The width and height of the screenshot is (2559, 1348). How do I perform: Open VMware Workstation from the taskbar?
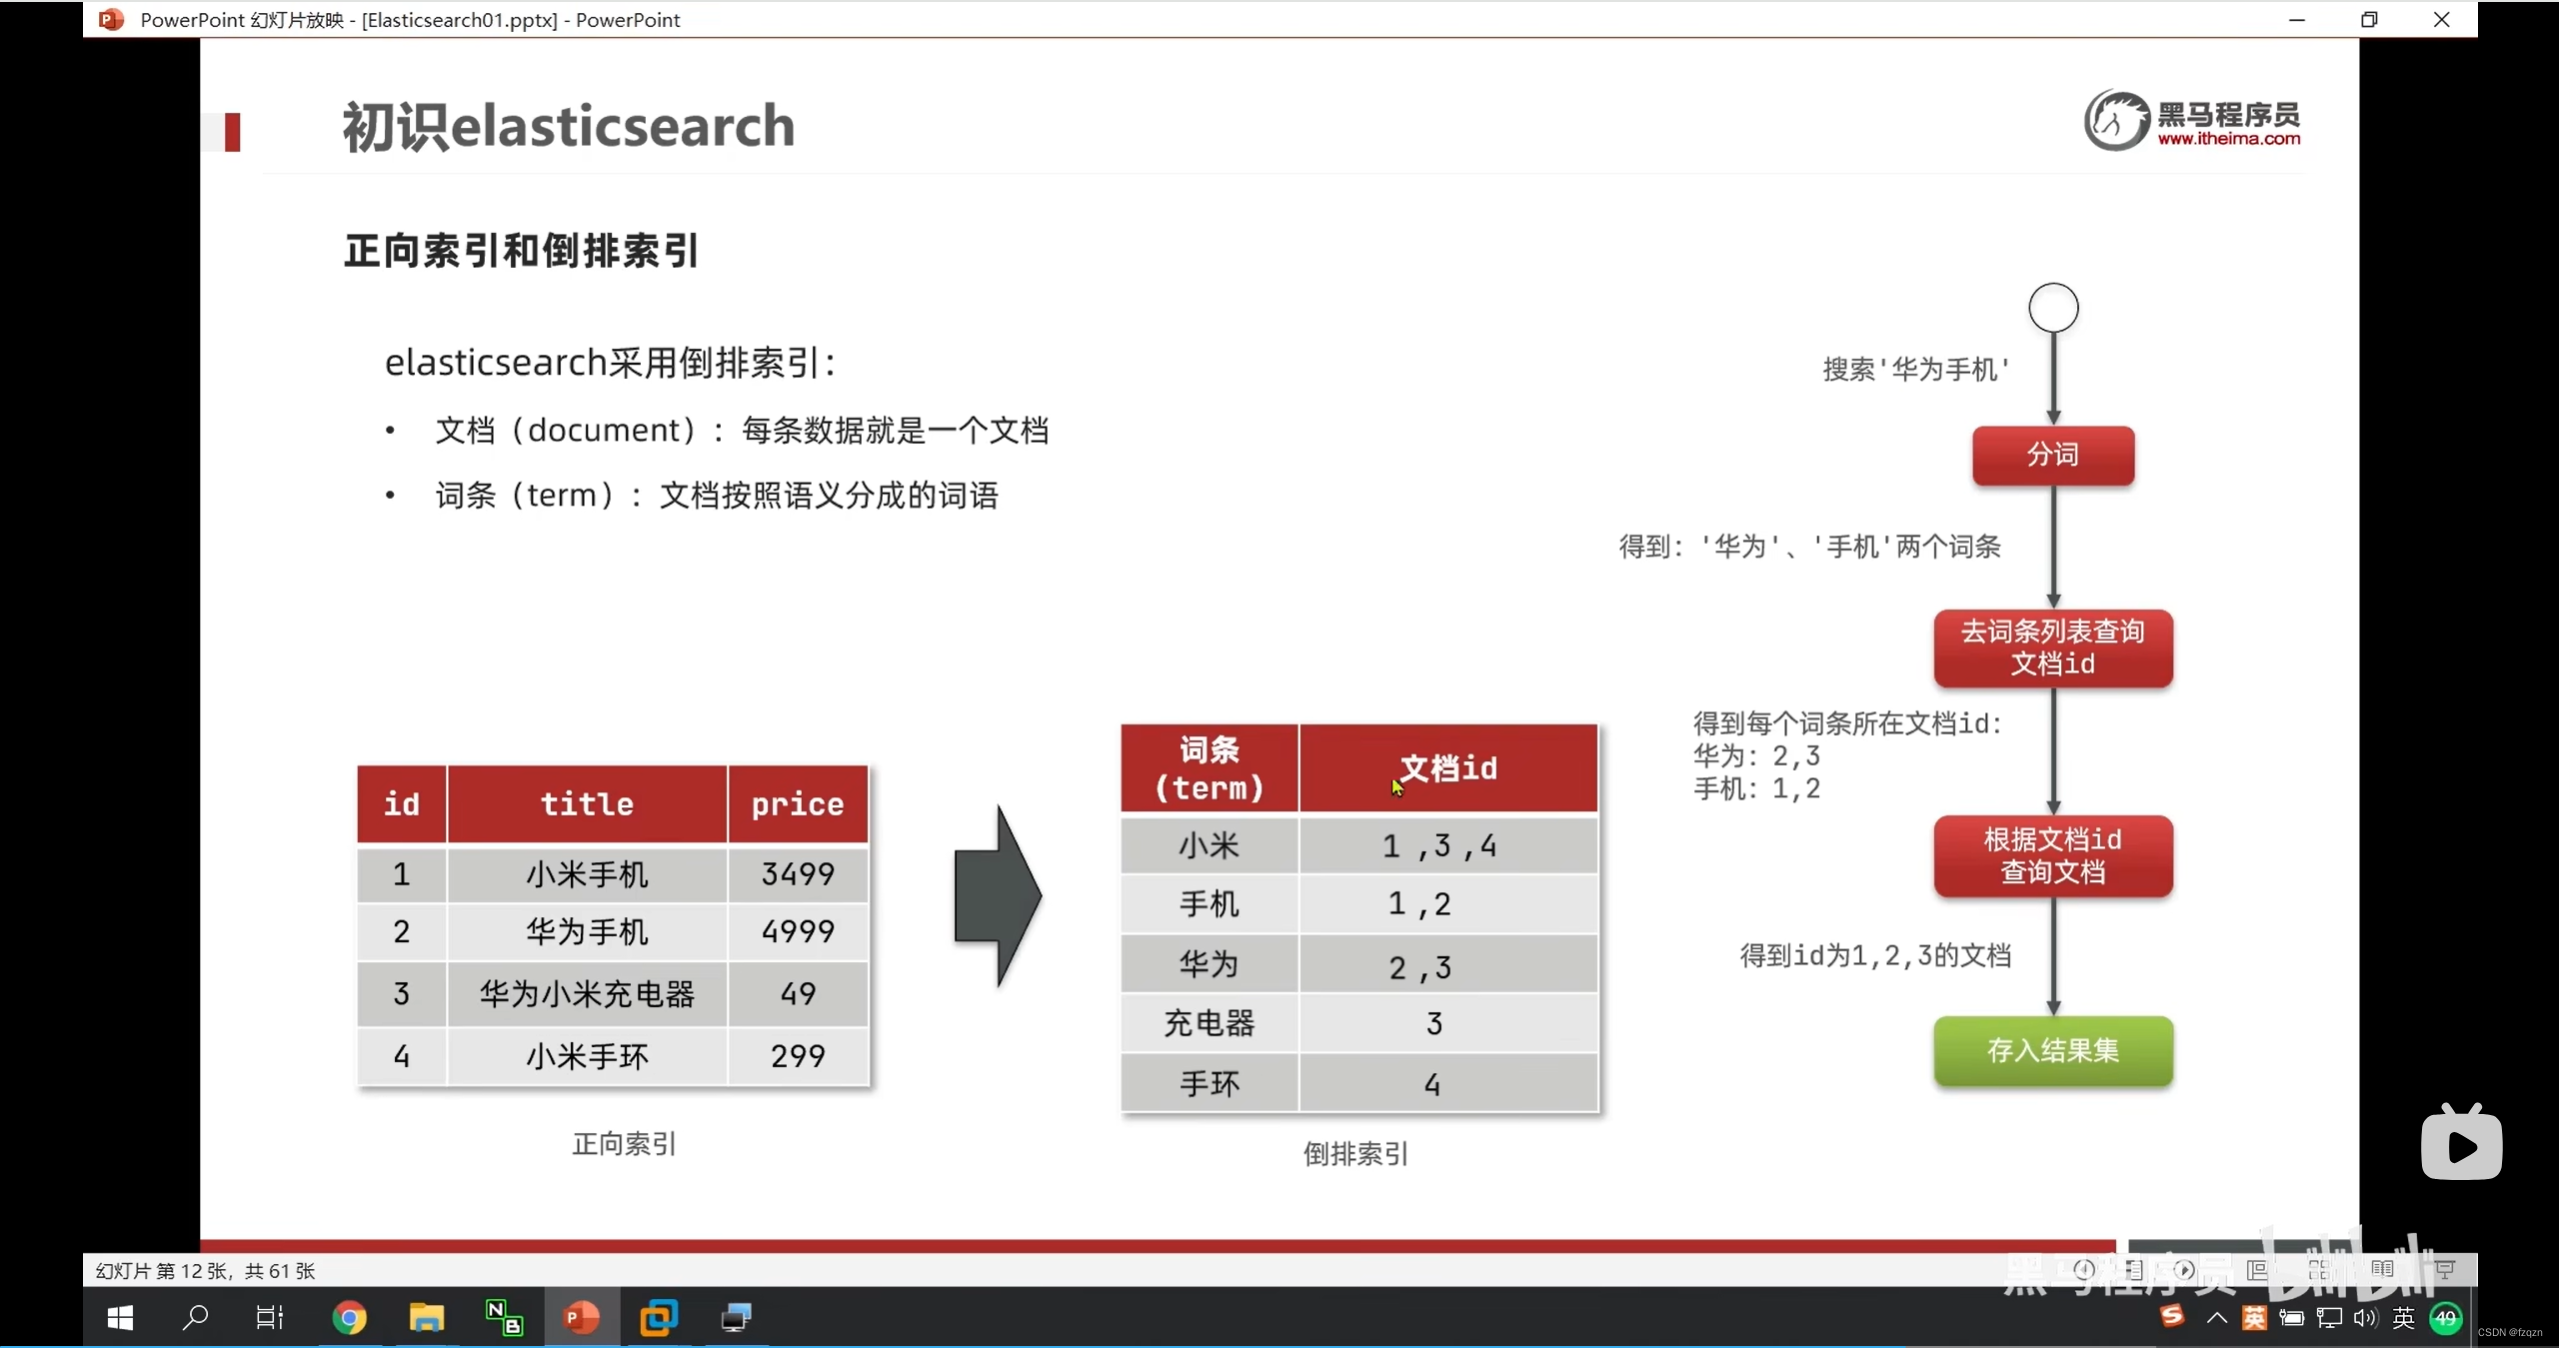tap(659, 1317)
